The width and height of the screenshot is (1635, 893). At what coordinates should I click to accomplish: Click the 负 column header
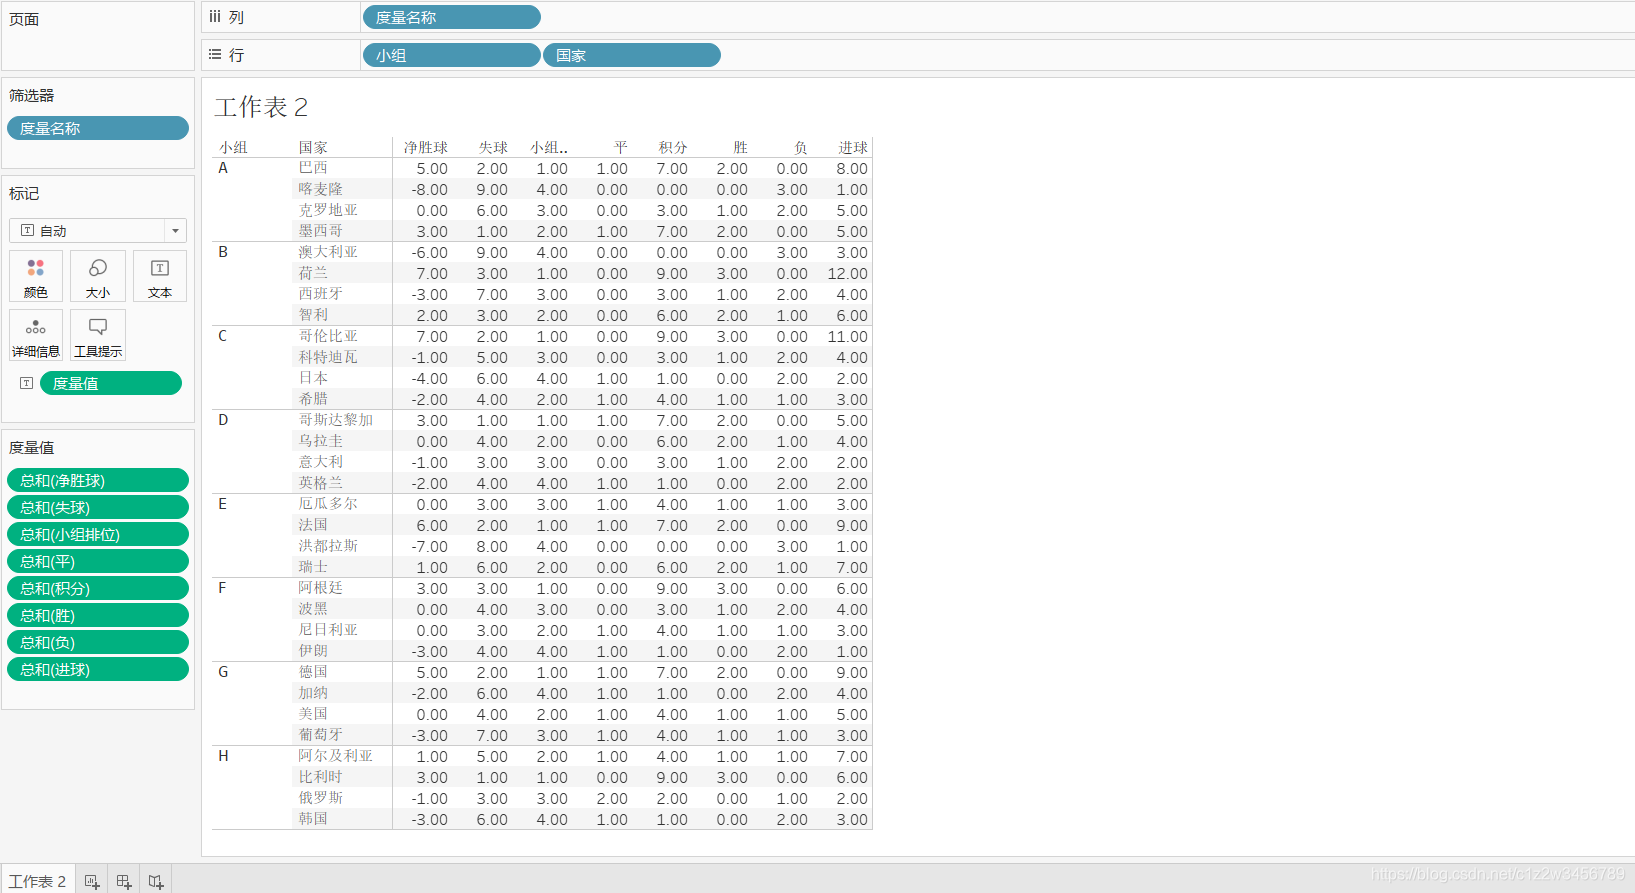click(800, 147)
